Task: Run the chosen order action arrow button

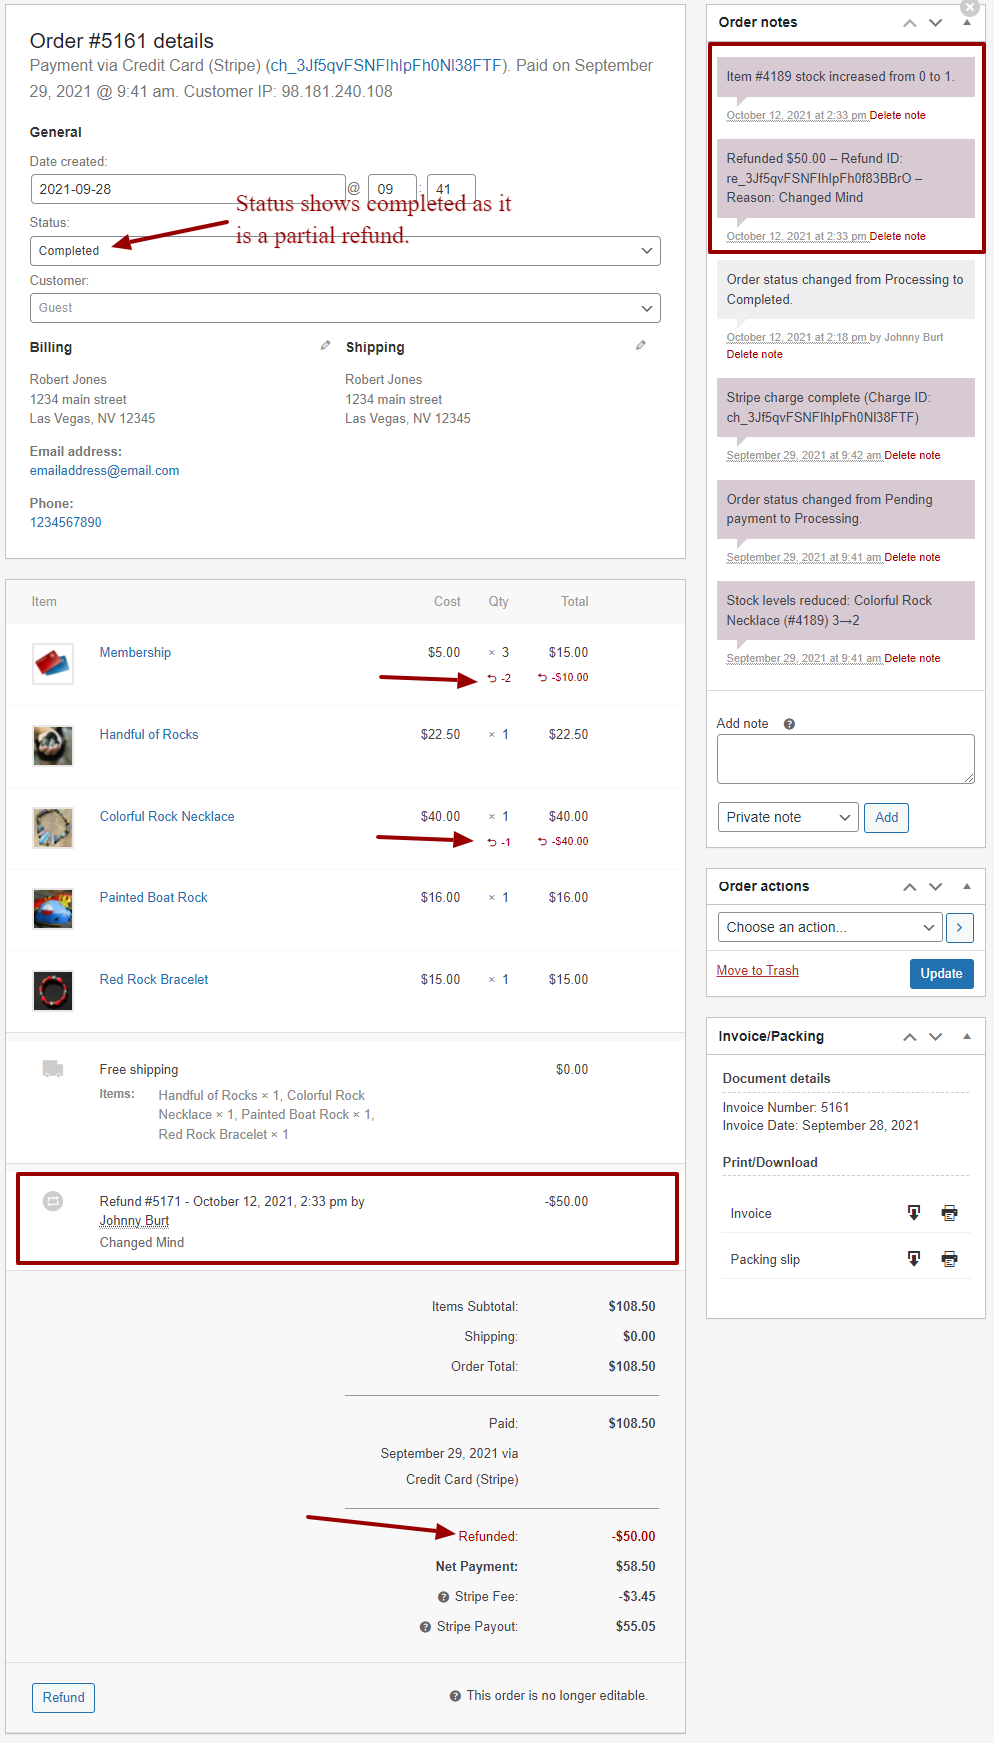Action: coord(959,928)
